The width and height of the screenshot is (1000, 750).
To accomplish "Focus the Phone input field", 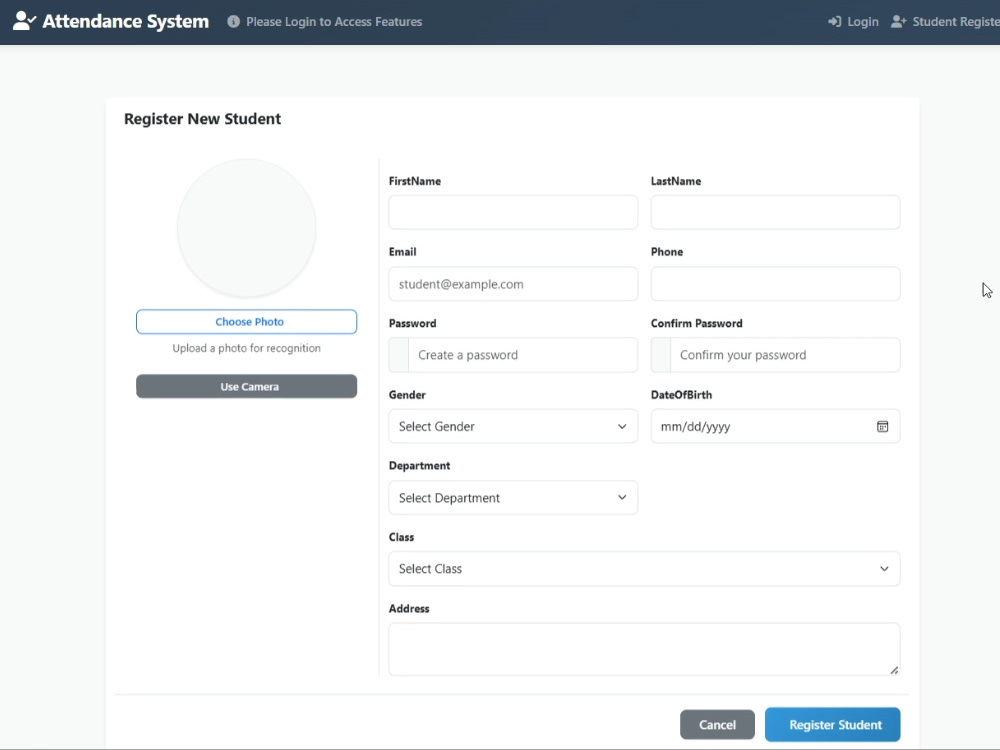I will point(775,284).
